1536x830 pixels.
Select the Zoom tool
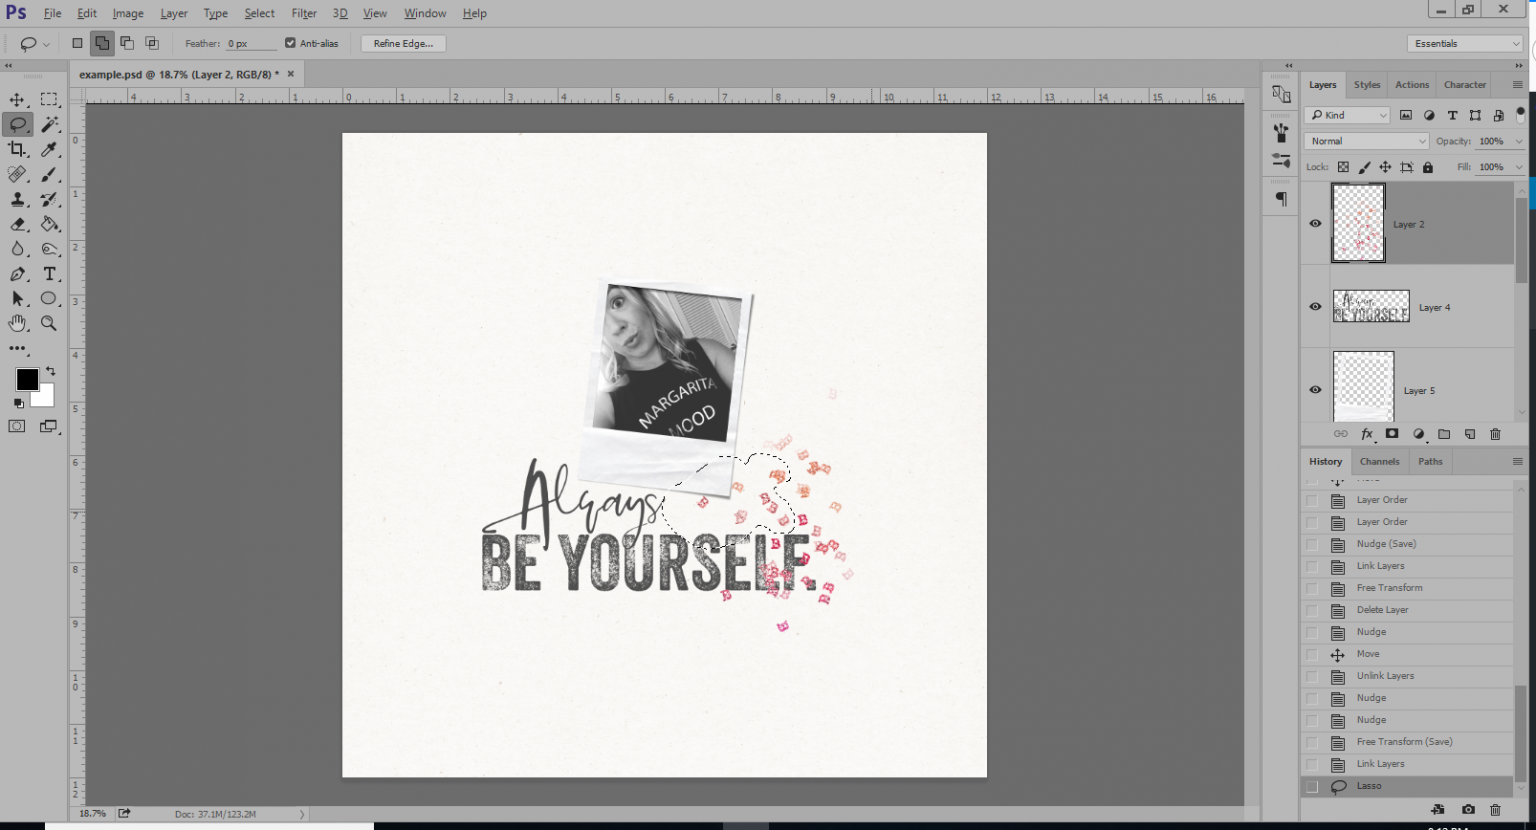tap(50, 323)
